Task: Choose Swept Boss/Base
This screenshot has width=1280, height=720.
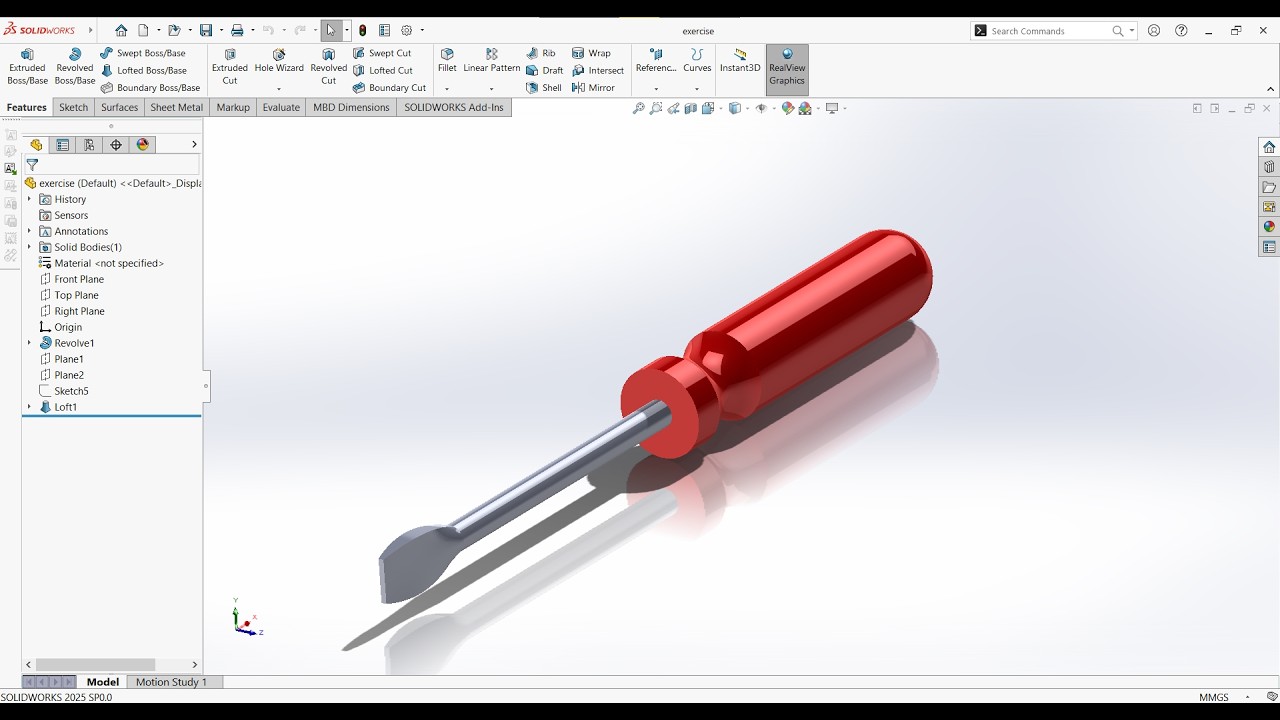Action: tap(143, 53)
